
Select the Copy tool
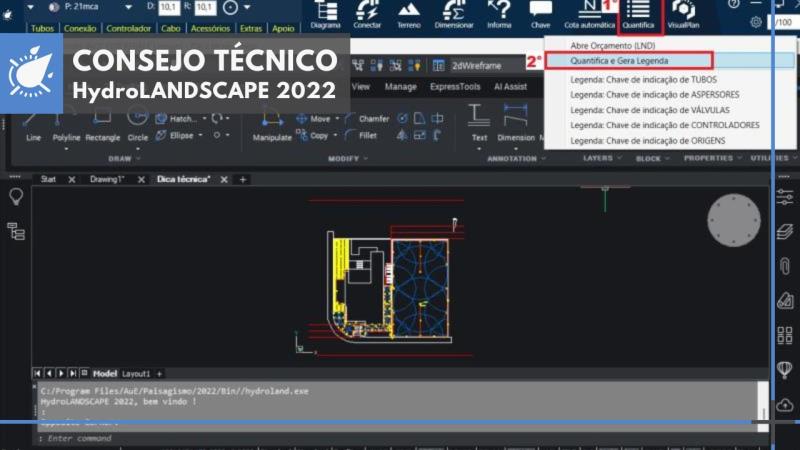(x=312, y=136)
